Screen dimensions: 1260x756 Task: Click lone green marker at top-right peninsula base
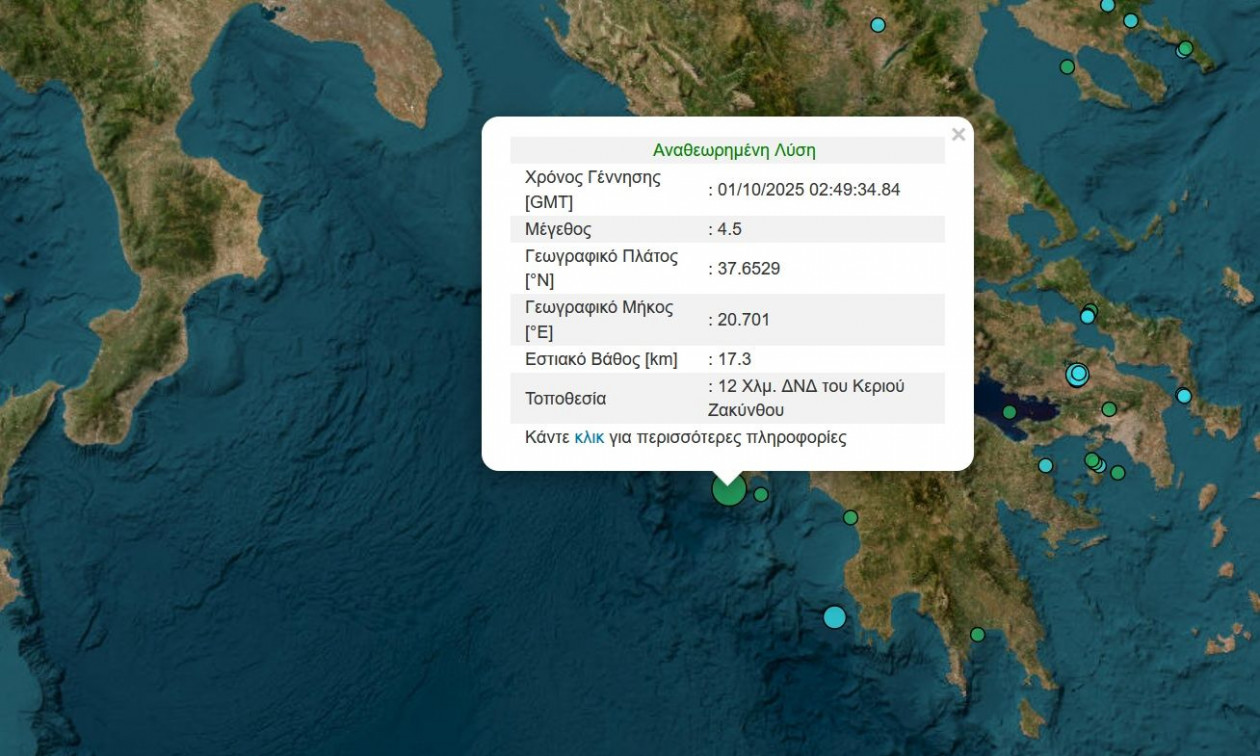click(x=1067, y=67)
